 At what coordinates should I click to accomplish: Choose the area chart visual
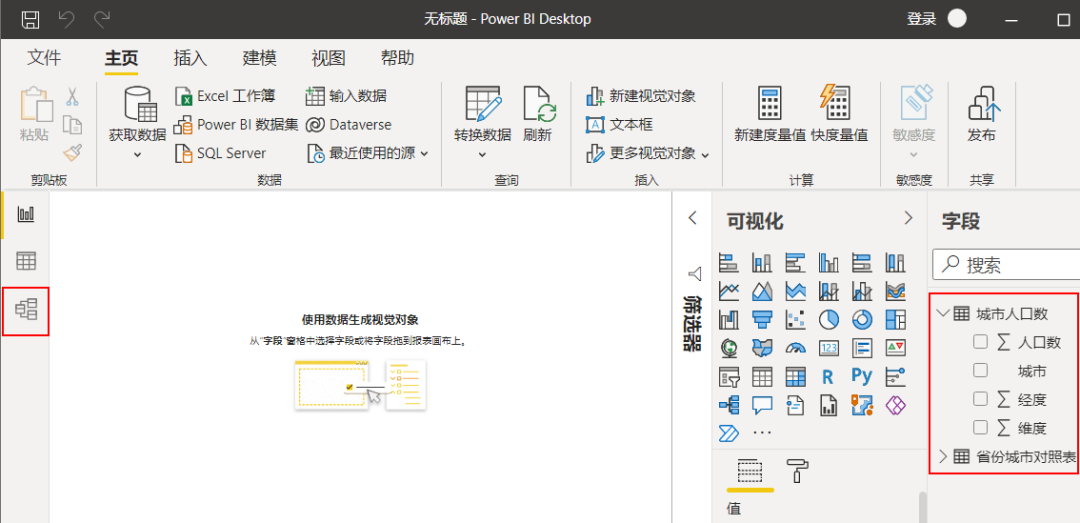762,291
